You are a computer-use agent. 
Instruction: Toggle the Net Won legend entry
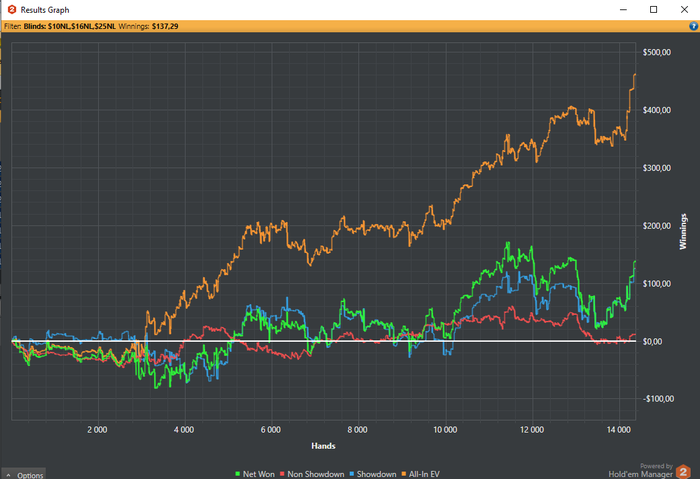(255, 474)
